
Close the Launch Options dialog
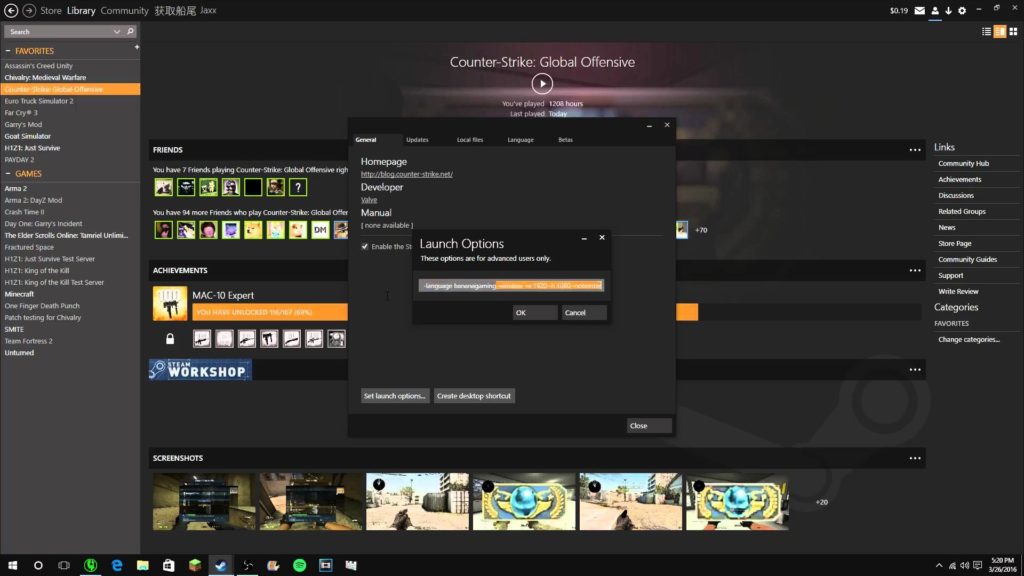(x=602, y=238)
